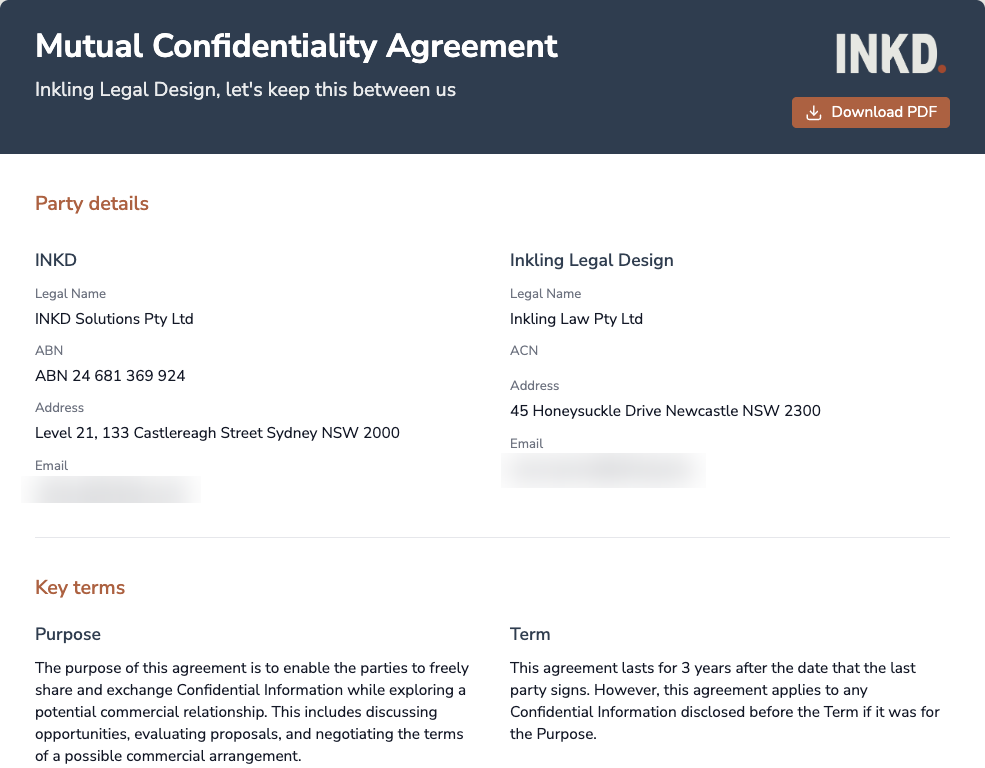Image resolution: width=985 pixels, height=768 pixels.
Task: Click the ABN 24 681 369 924 value
Action: (110, 375)
